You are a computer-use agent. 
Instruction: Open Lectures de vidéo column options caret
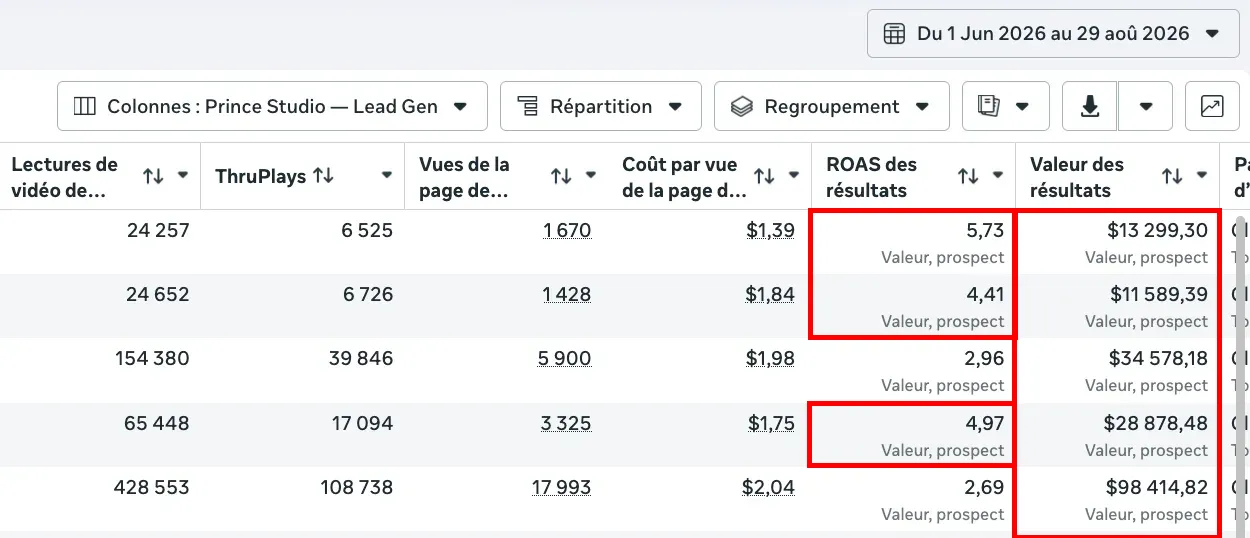(183, 176)
